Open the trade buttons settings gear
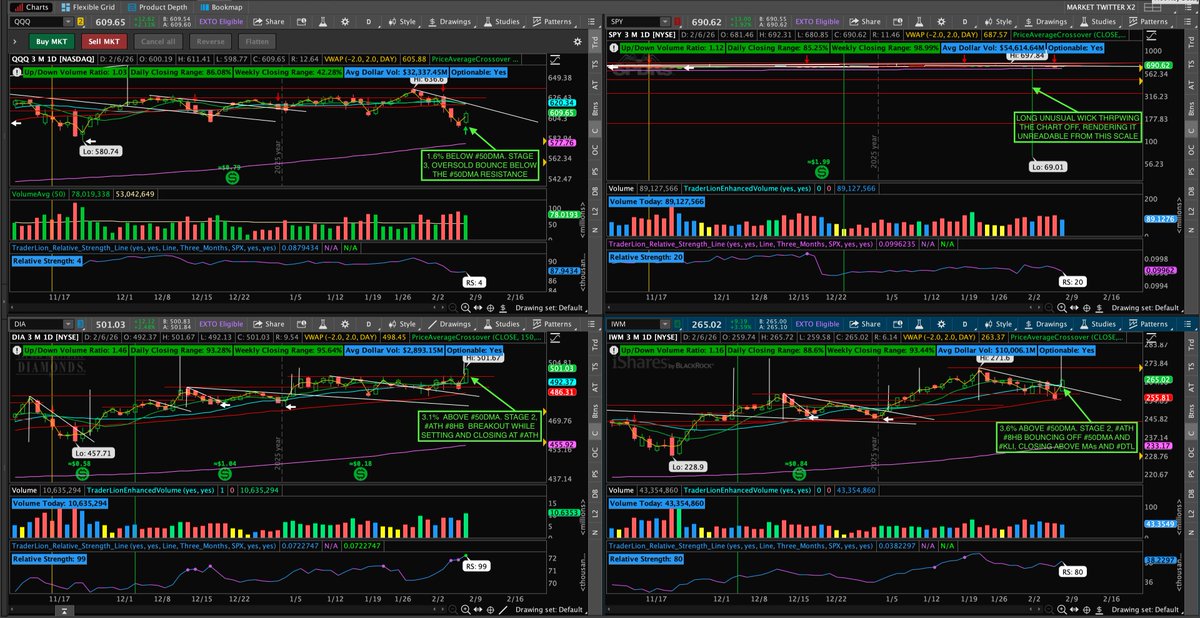This screenshot has width=1200, height=618. (x=577, y=42)
